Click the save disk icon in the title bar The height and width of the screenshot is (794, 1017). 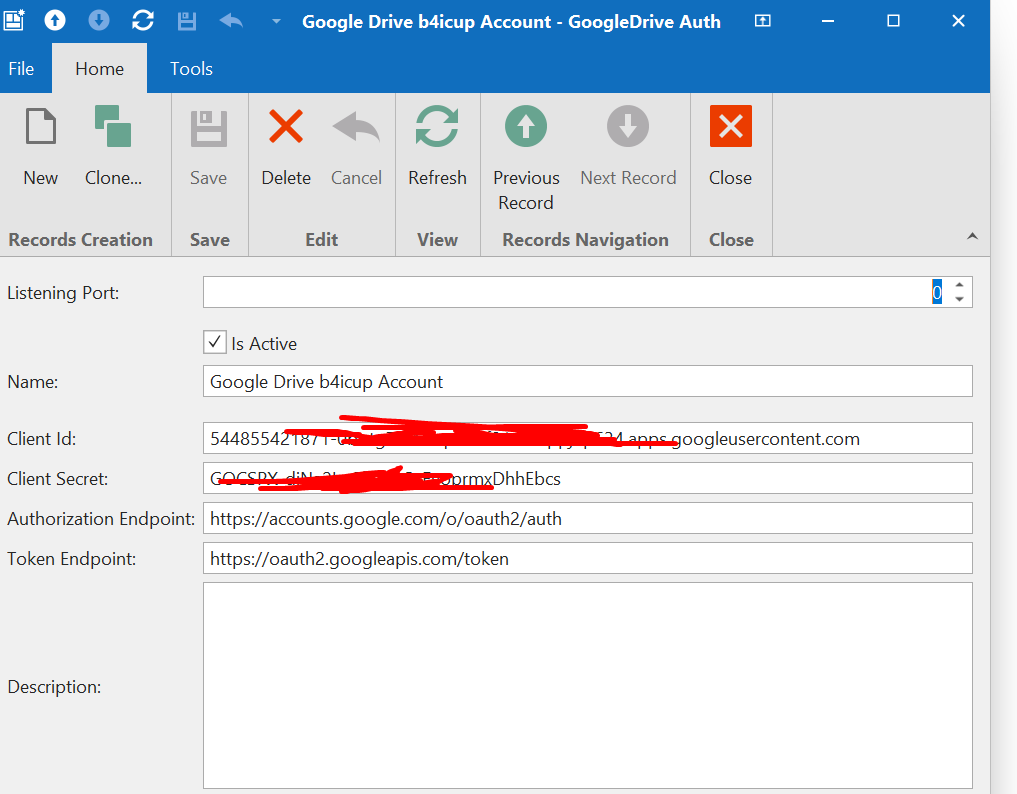point(187,21)
